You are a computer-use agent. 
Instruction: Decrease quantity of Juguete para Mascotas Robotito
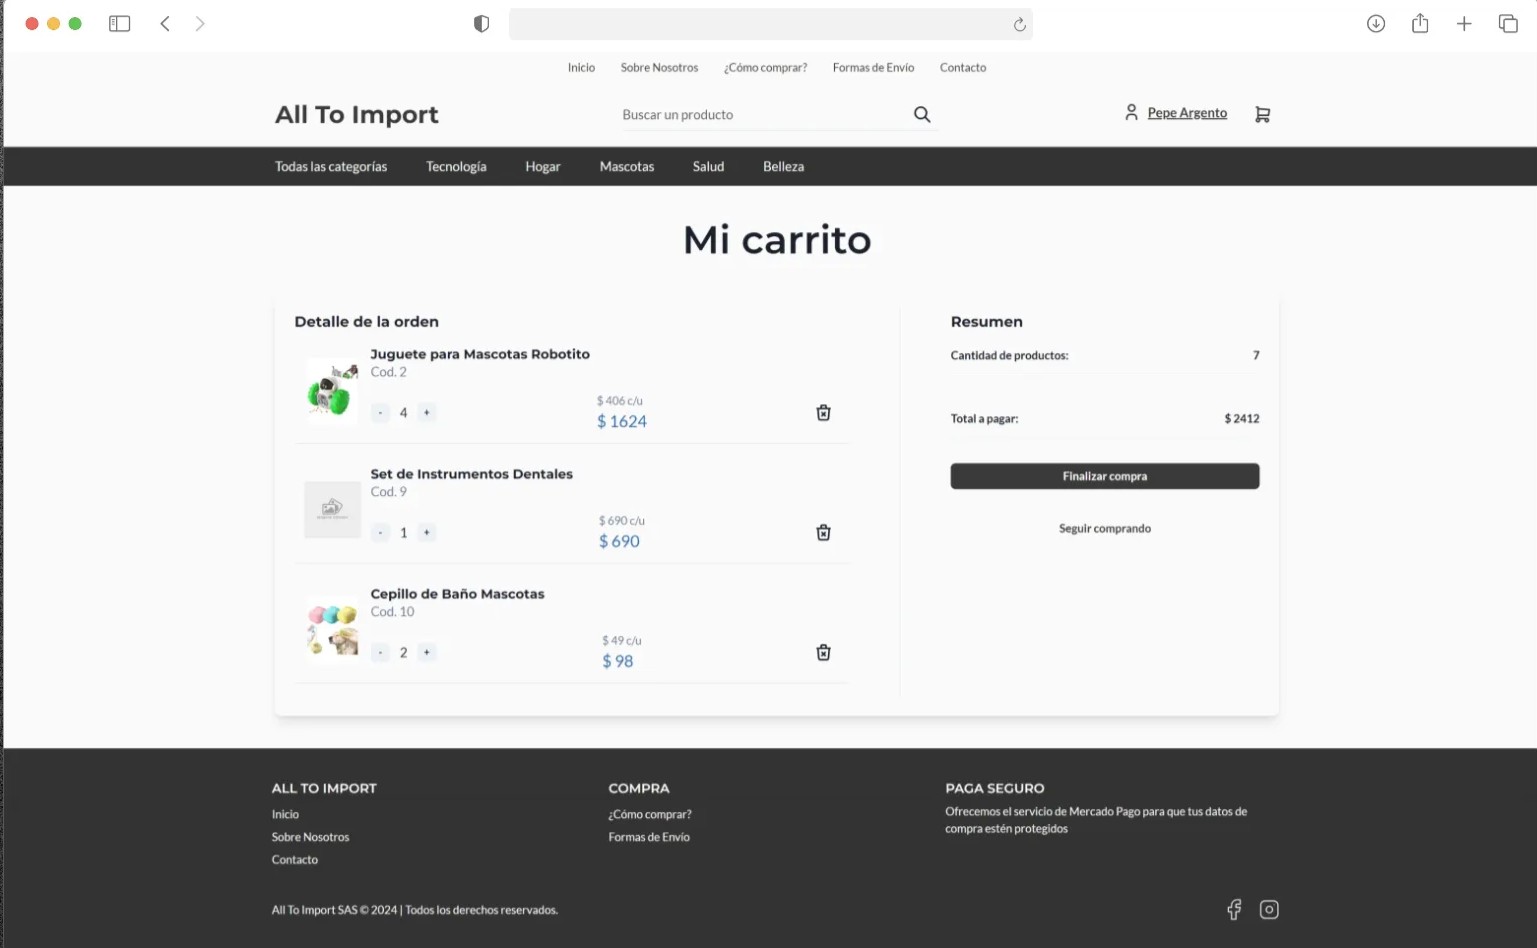(380, 413)
